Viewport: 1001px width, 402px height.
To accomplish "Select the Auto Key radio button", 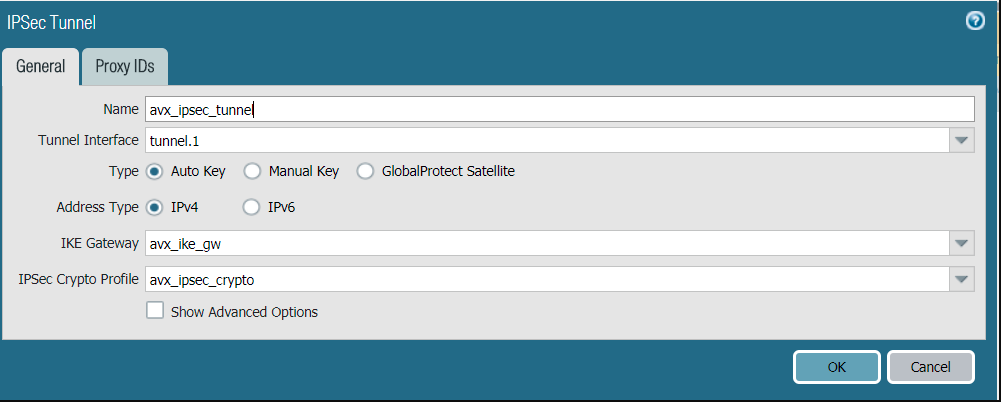I will click(153, 172).
